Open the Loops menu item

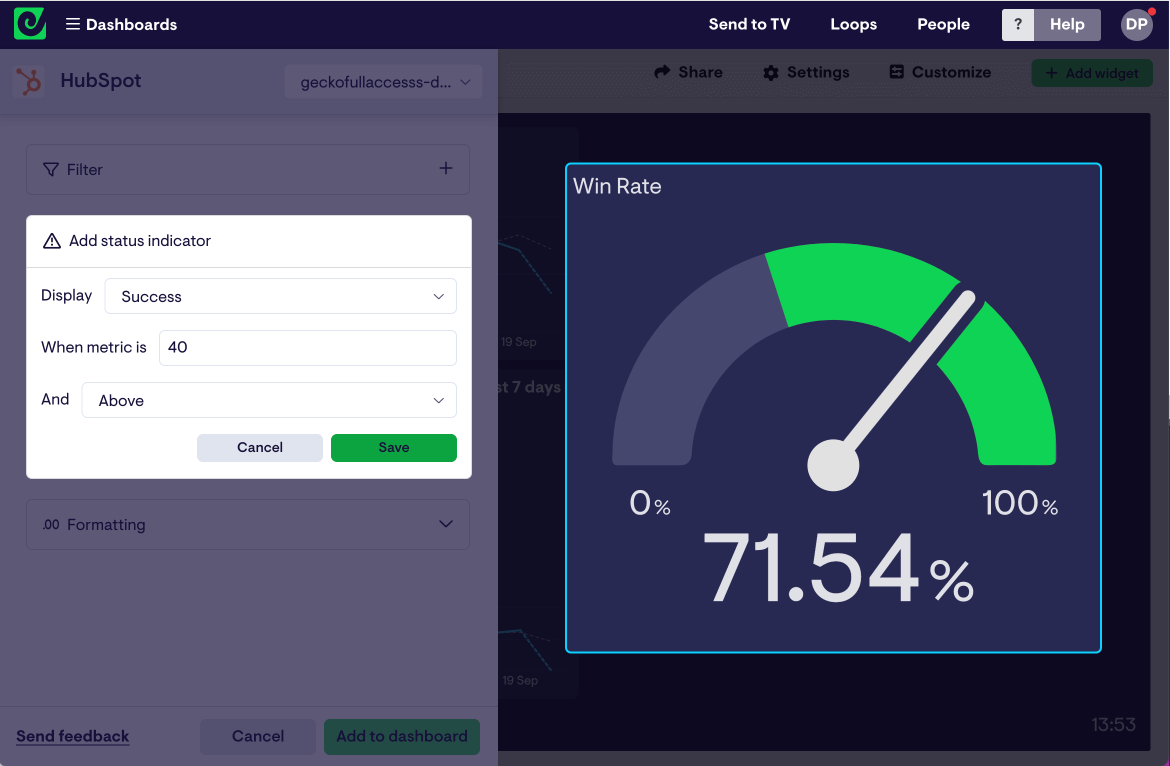(853, 24)
